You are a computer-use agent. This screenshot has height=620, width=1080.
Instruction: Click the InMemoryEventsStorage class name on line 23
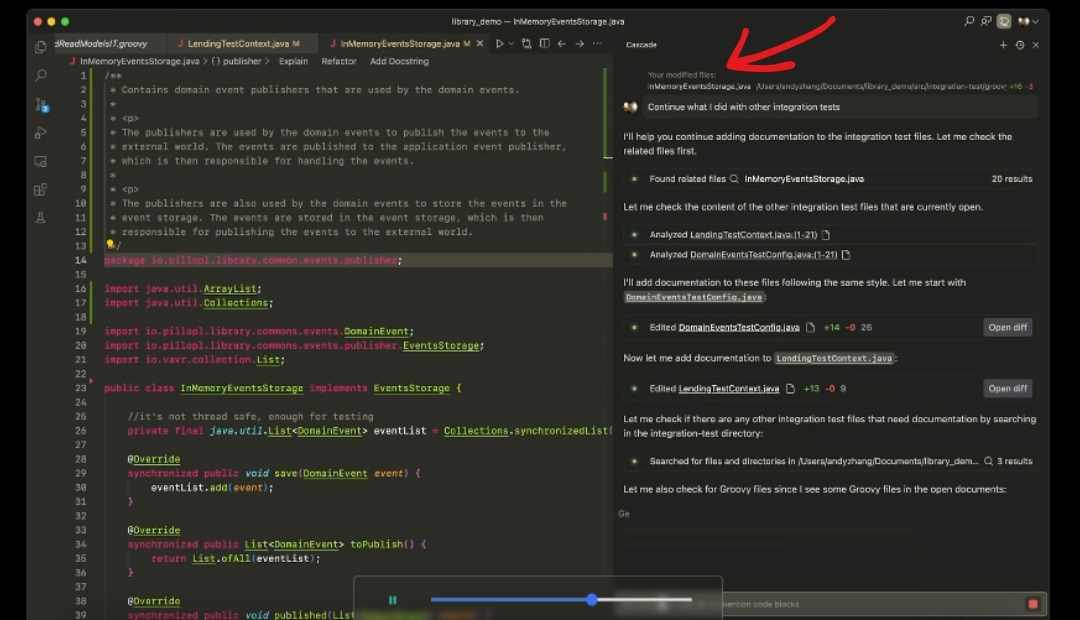point(242,389)
